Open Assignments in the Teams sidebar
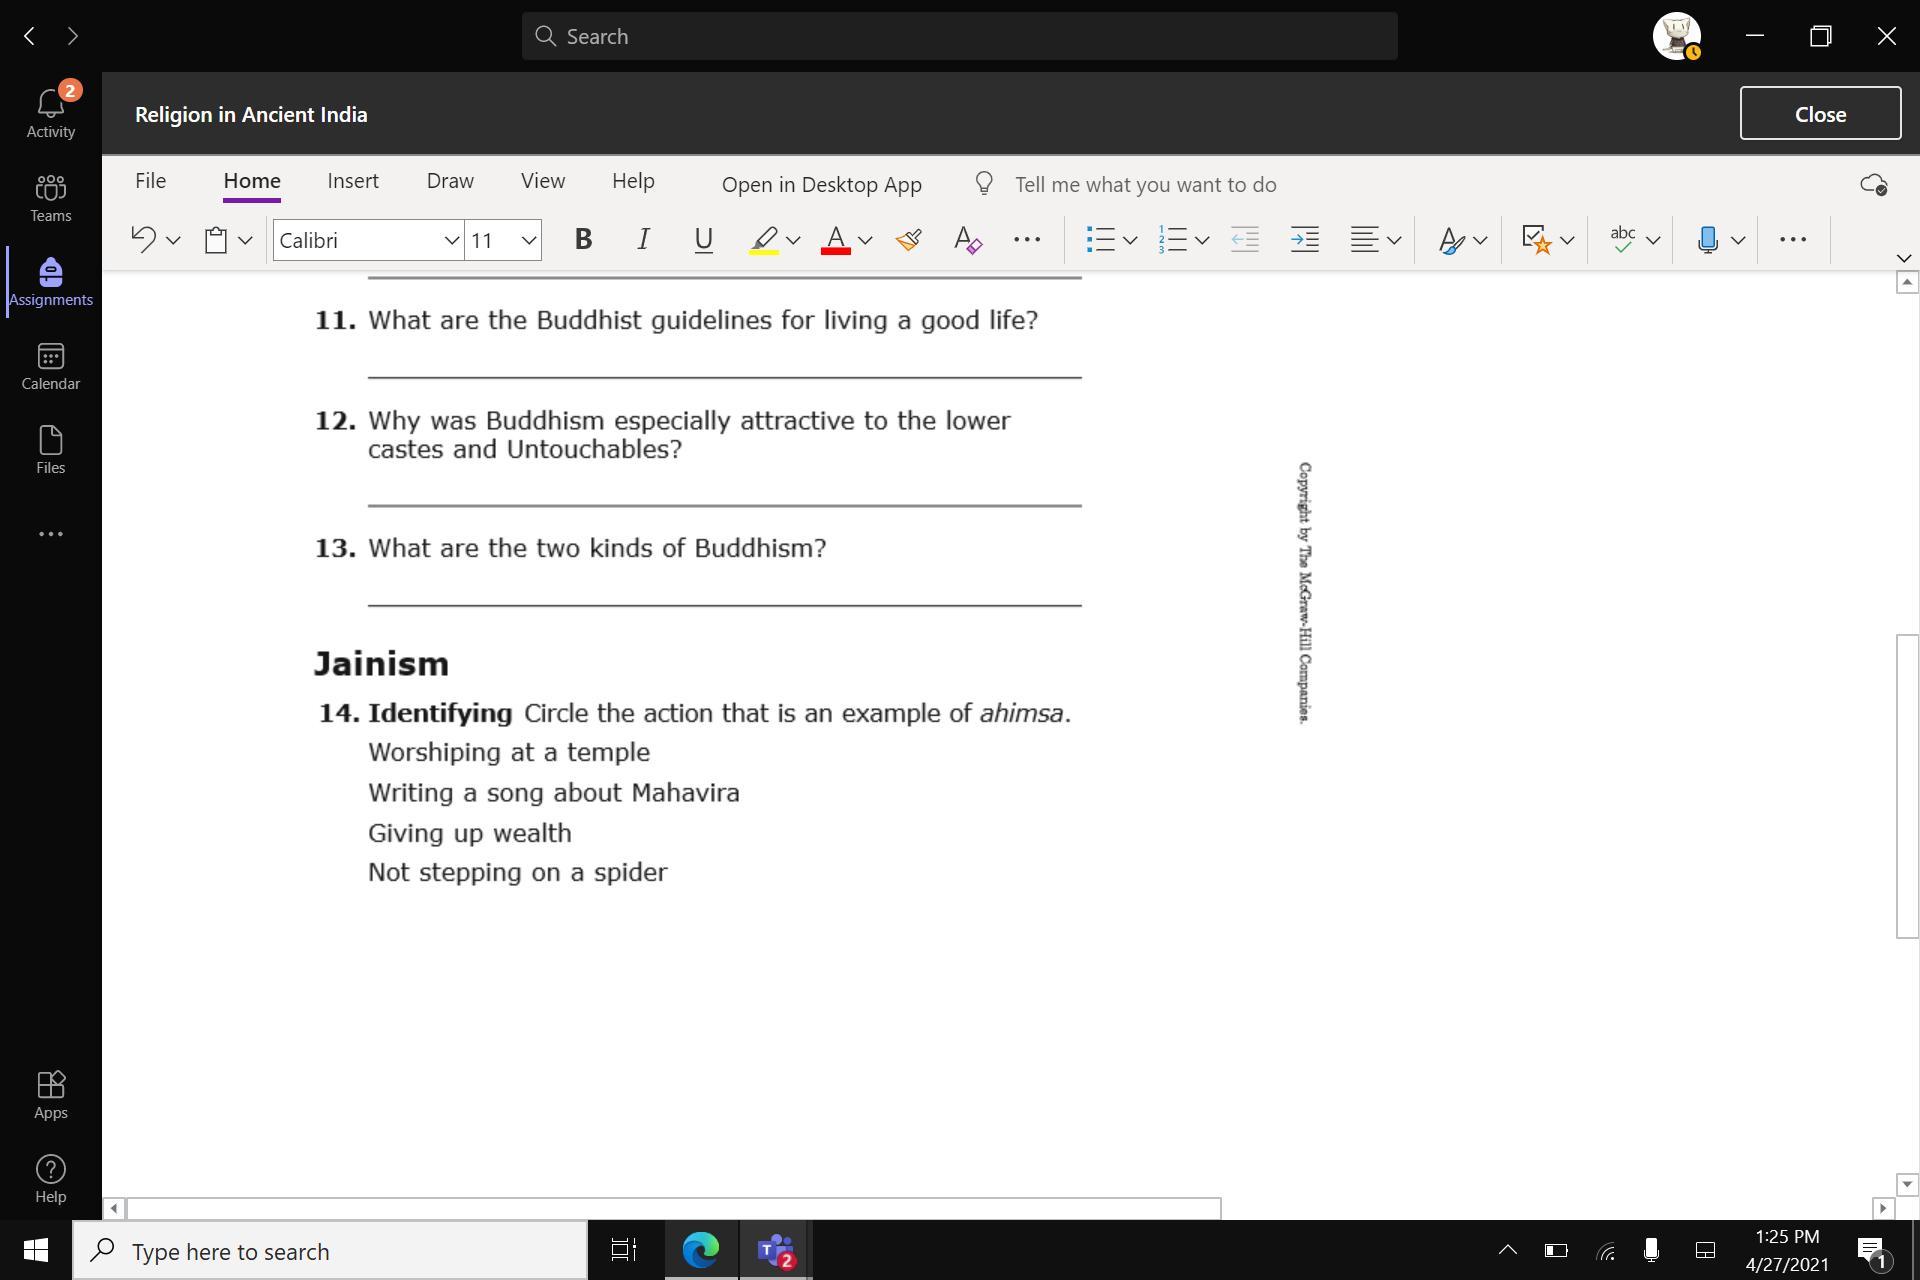 (50, 281)
